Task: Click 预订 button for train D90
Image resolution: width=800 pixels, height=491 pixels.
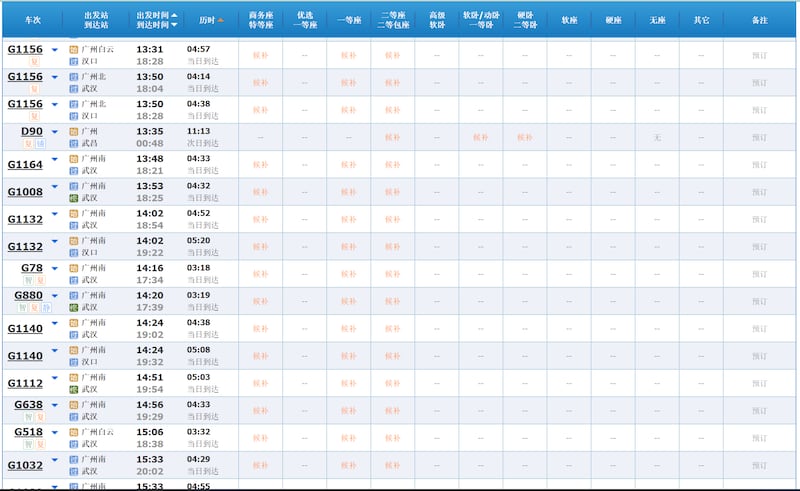Action: [x=759, y=137]
